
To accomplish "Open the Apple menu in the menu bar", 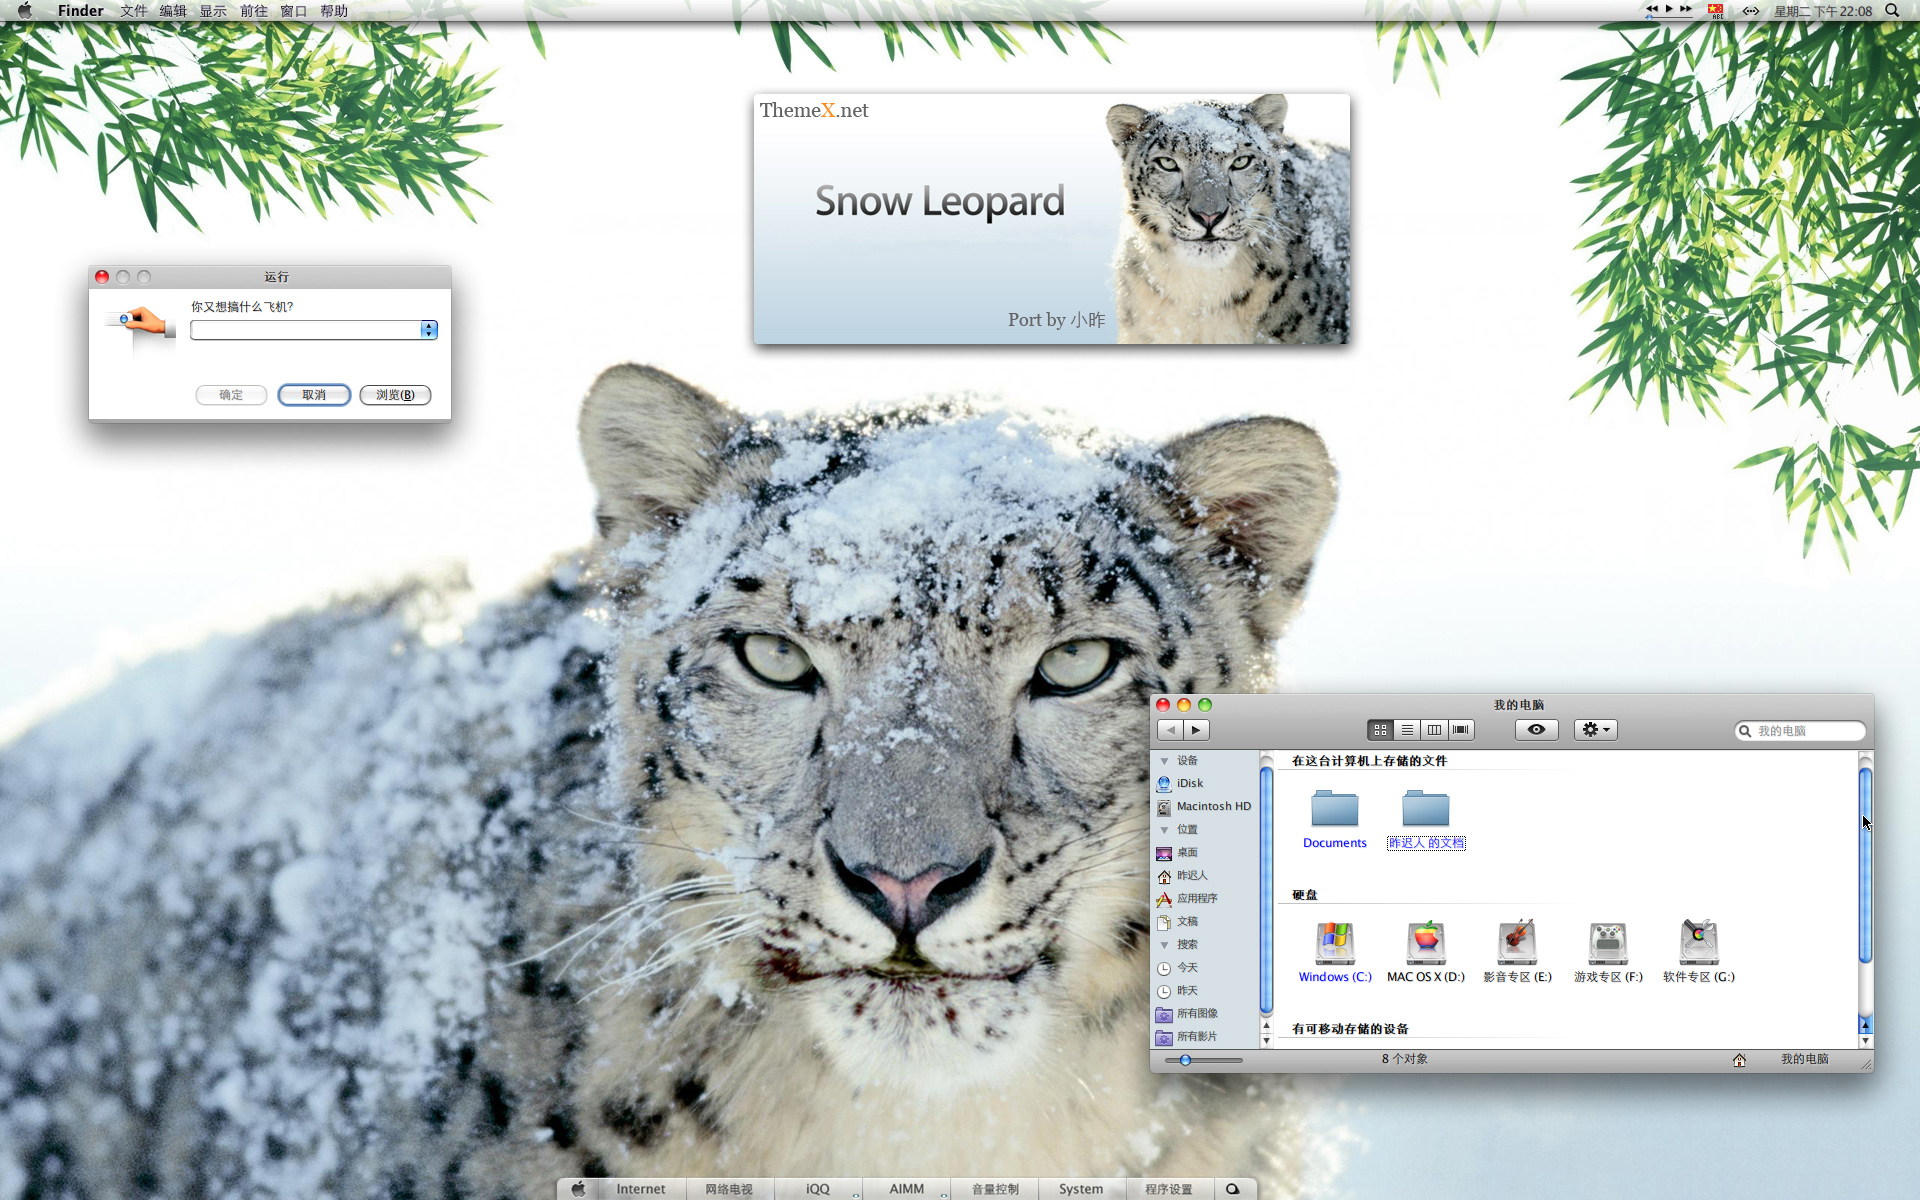I will tap(24, 11).
